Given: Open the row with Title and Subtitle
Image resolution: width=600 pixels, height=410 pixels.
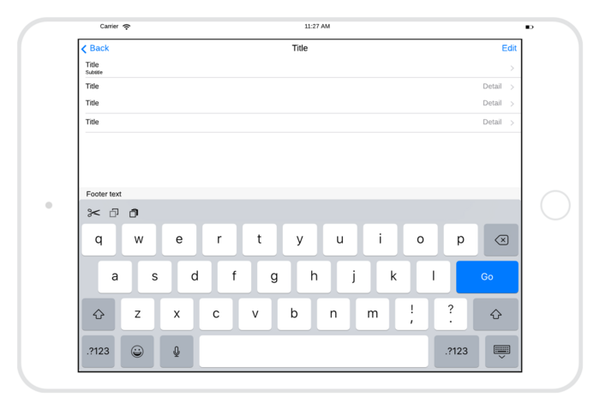Looking at the screenshot, I should click(298, 68).
